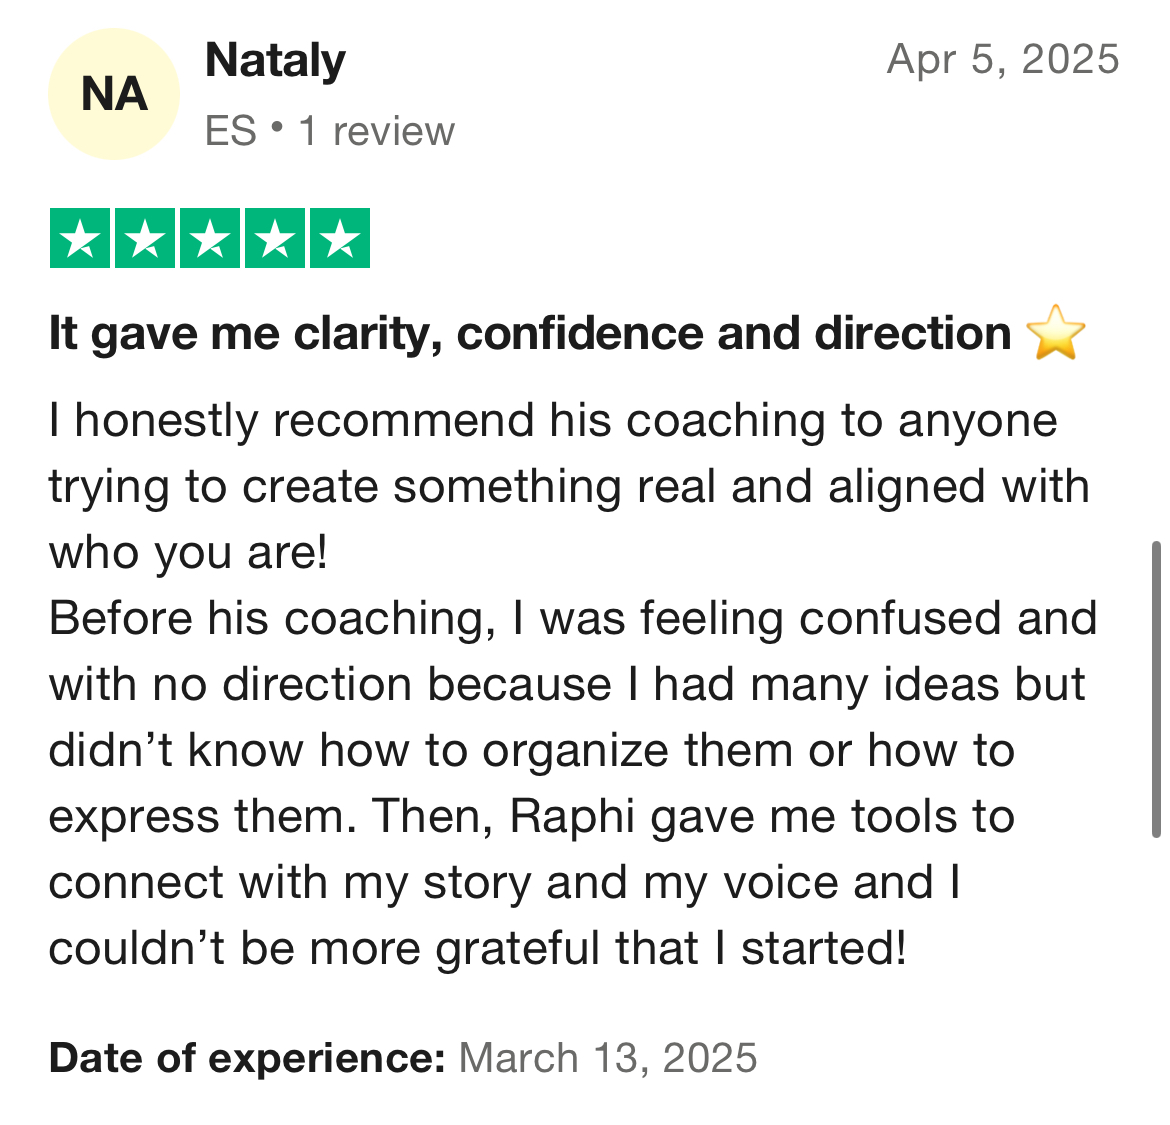The width and height of the screenshot is (1170, 1125).
Task: Click the March 13, 2025 experience date
Action: pos(608,1058)
